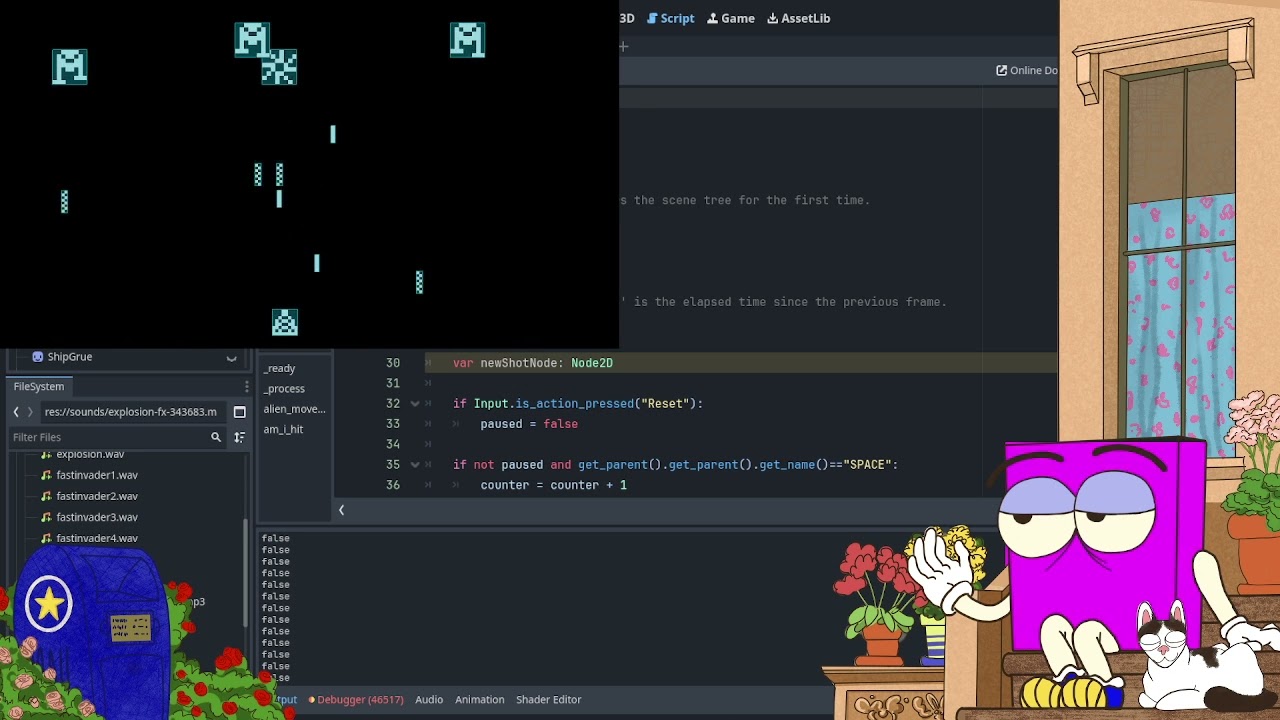Viewport: 1280px width, 720px height.
Task: Toggle FileSystem split mode icon
Action: (240, 412)
